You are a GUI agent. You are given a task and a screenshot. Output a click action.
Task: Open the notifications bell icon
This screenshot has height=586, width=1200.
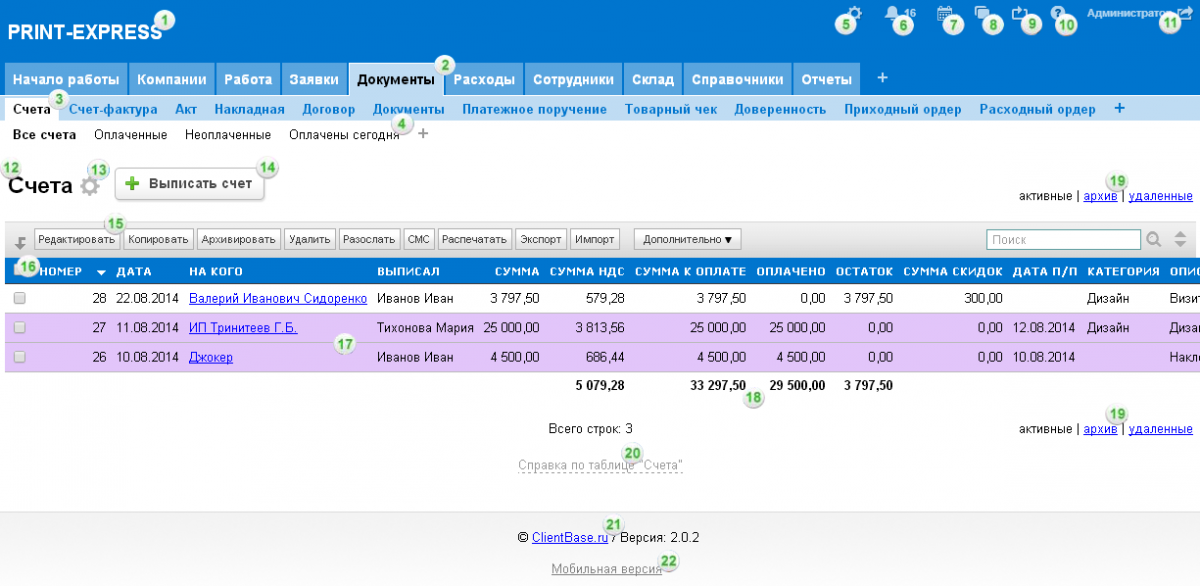891,14
